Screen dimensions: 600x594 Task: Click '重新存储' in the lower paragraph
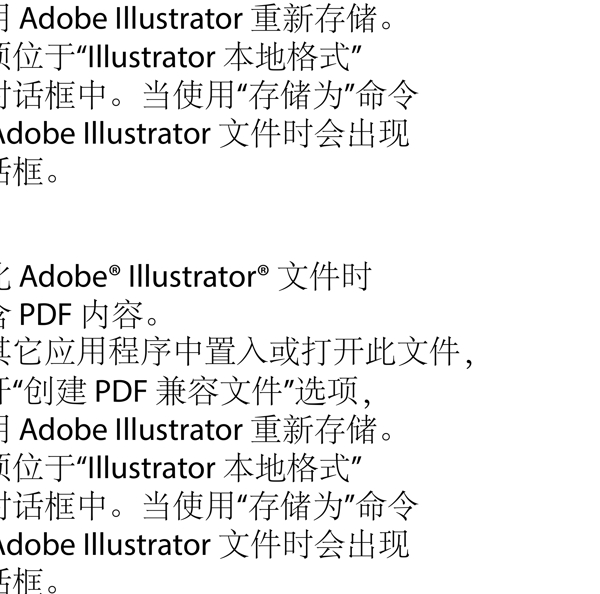click(314, 430)
